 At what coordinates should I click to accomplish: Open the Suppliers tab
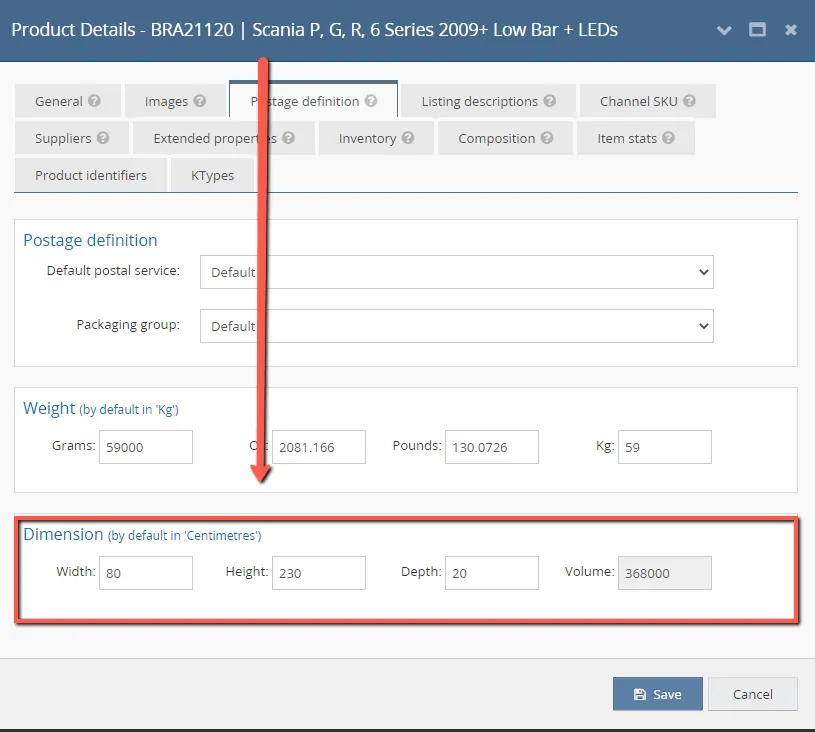[72, 138]
